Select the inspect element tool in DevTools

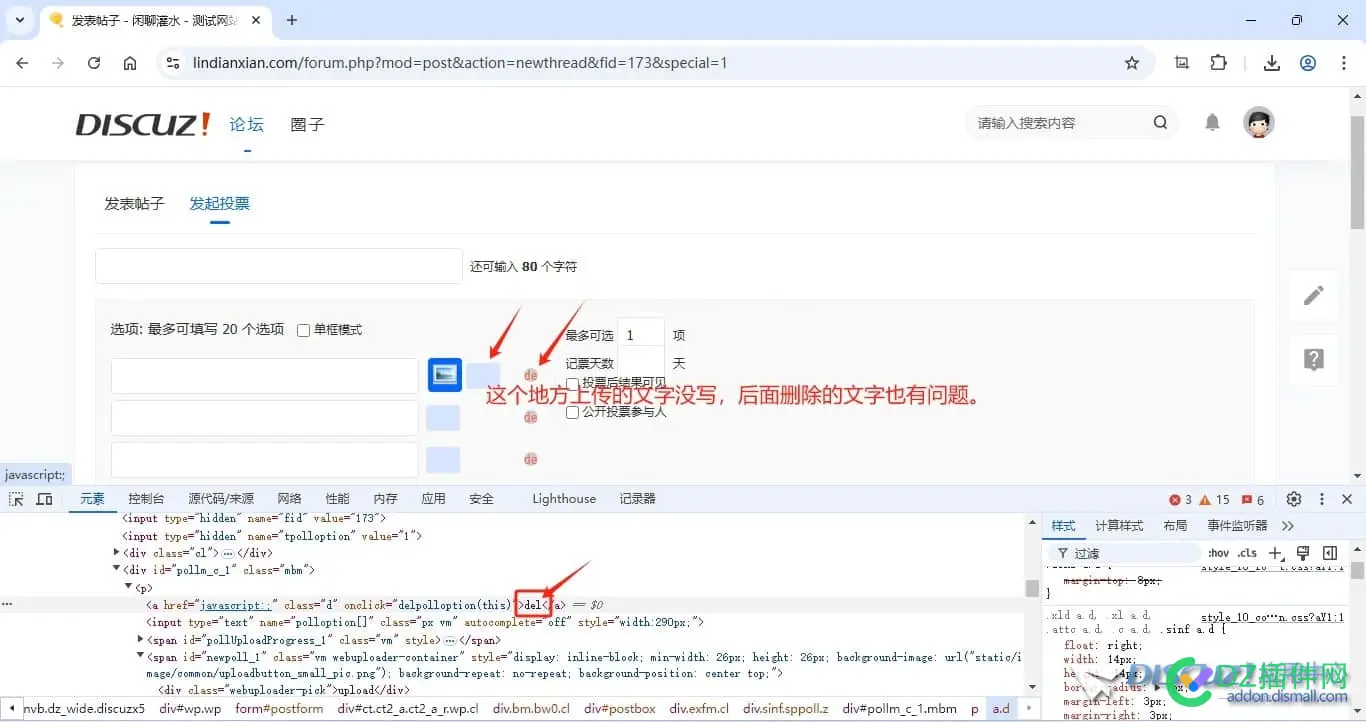15,498
